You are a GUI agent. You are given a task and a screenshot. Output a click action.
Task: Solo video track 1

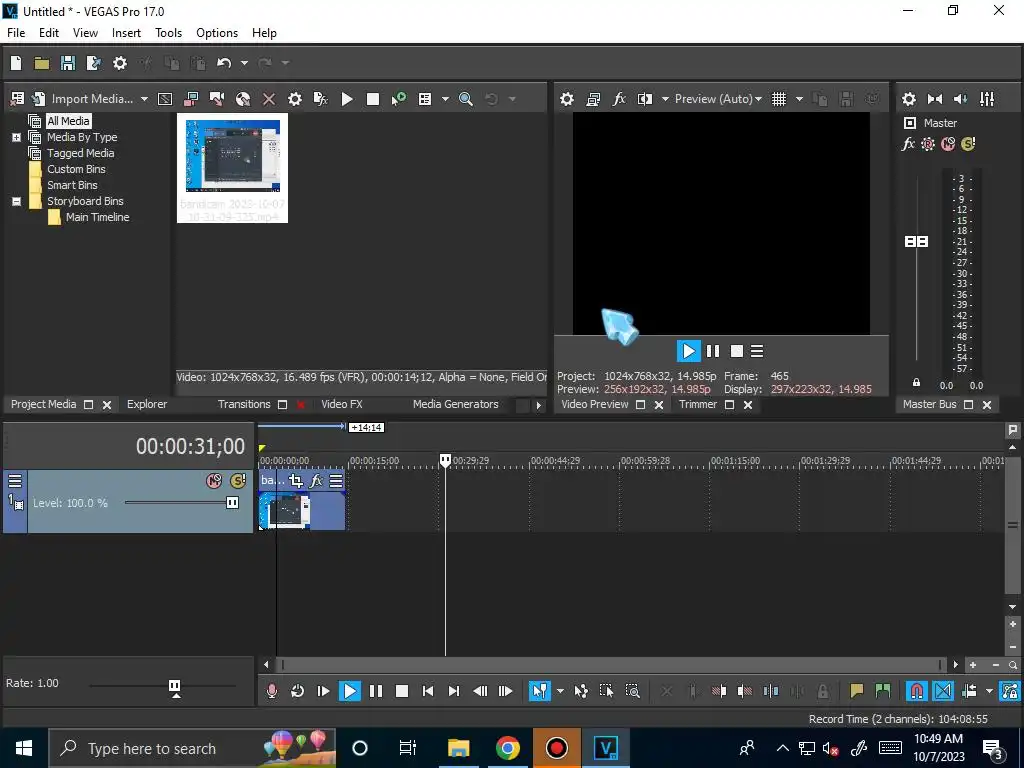tap(238, 481)
